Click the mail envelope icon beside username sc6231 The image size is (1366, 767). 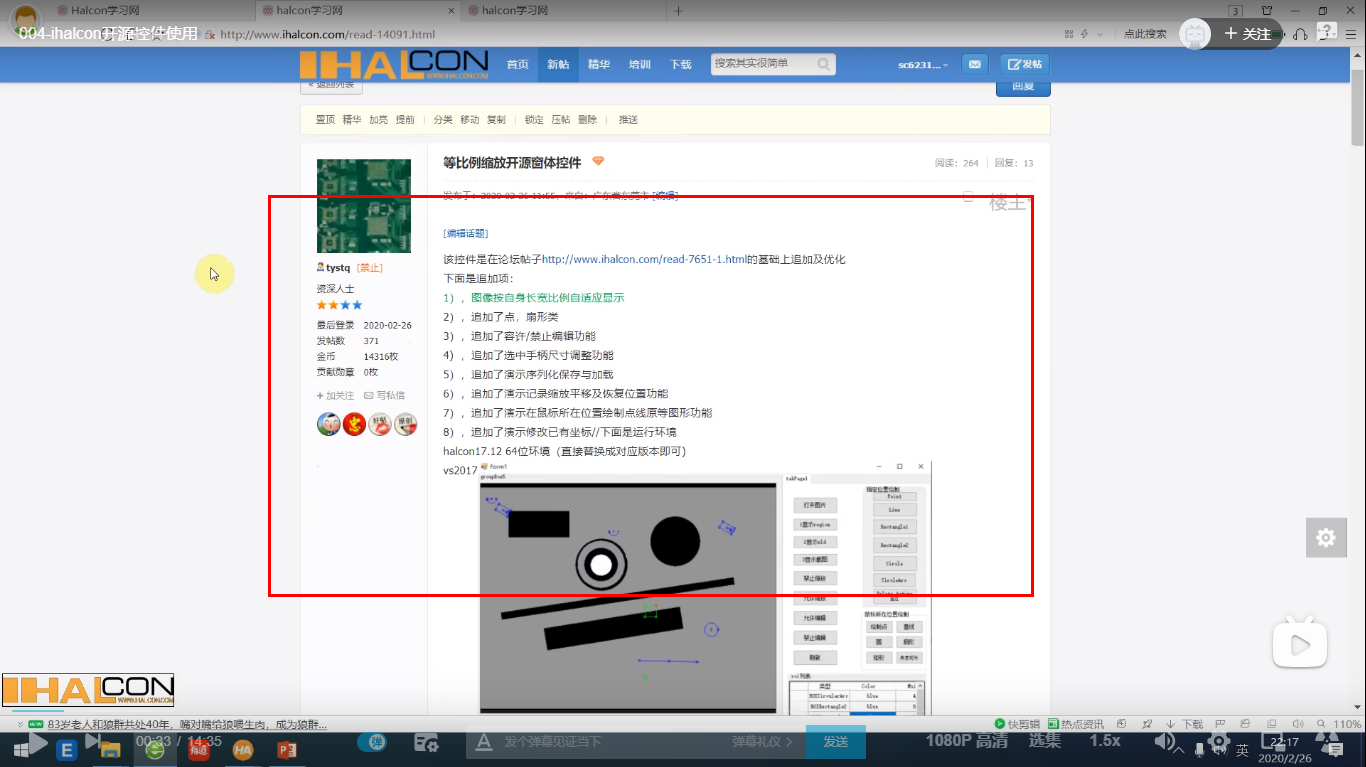[975, 64]
